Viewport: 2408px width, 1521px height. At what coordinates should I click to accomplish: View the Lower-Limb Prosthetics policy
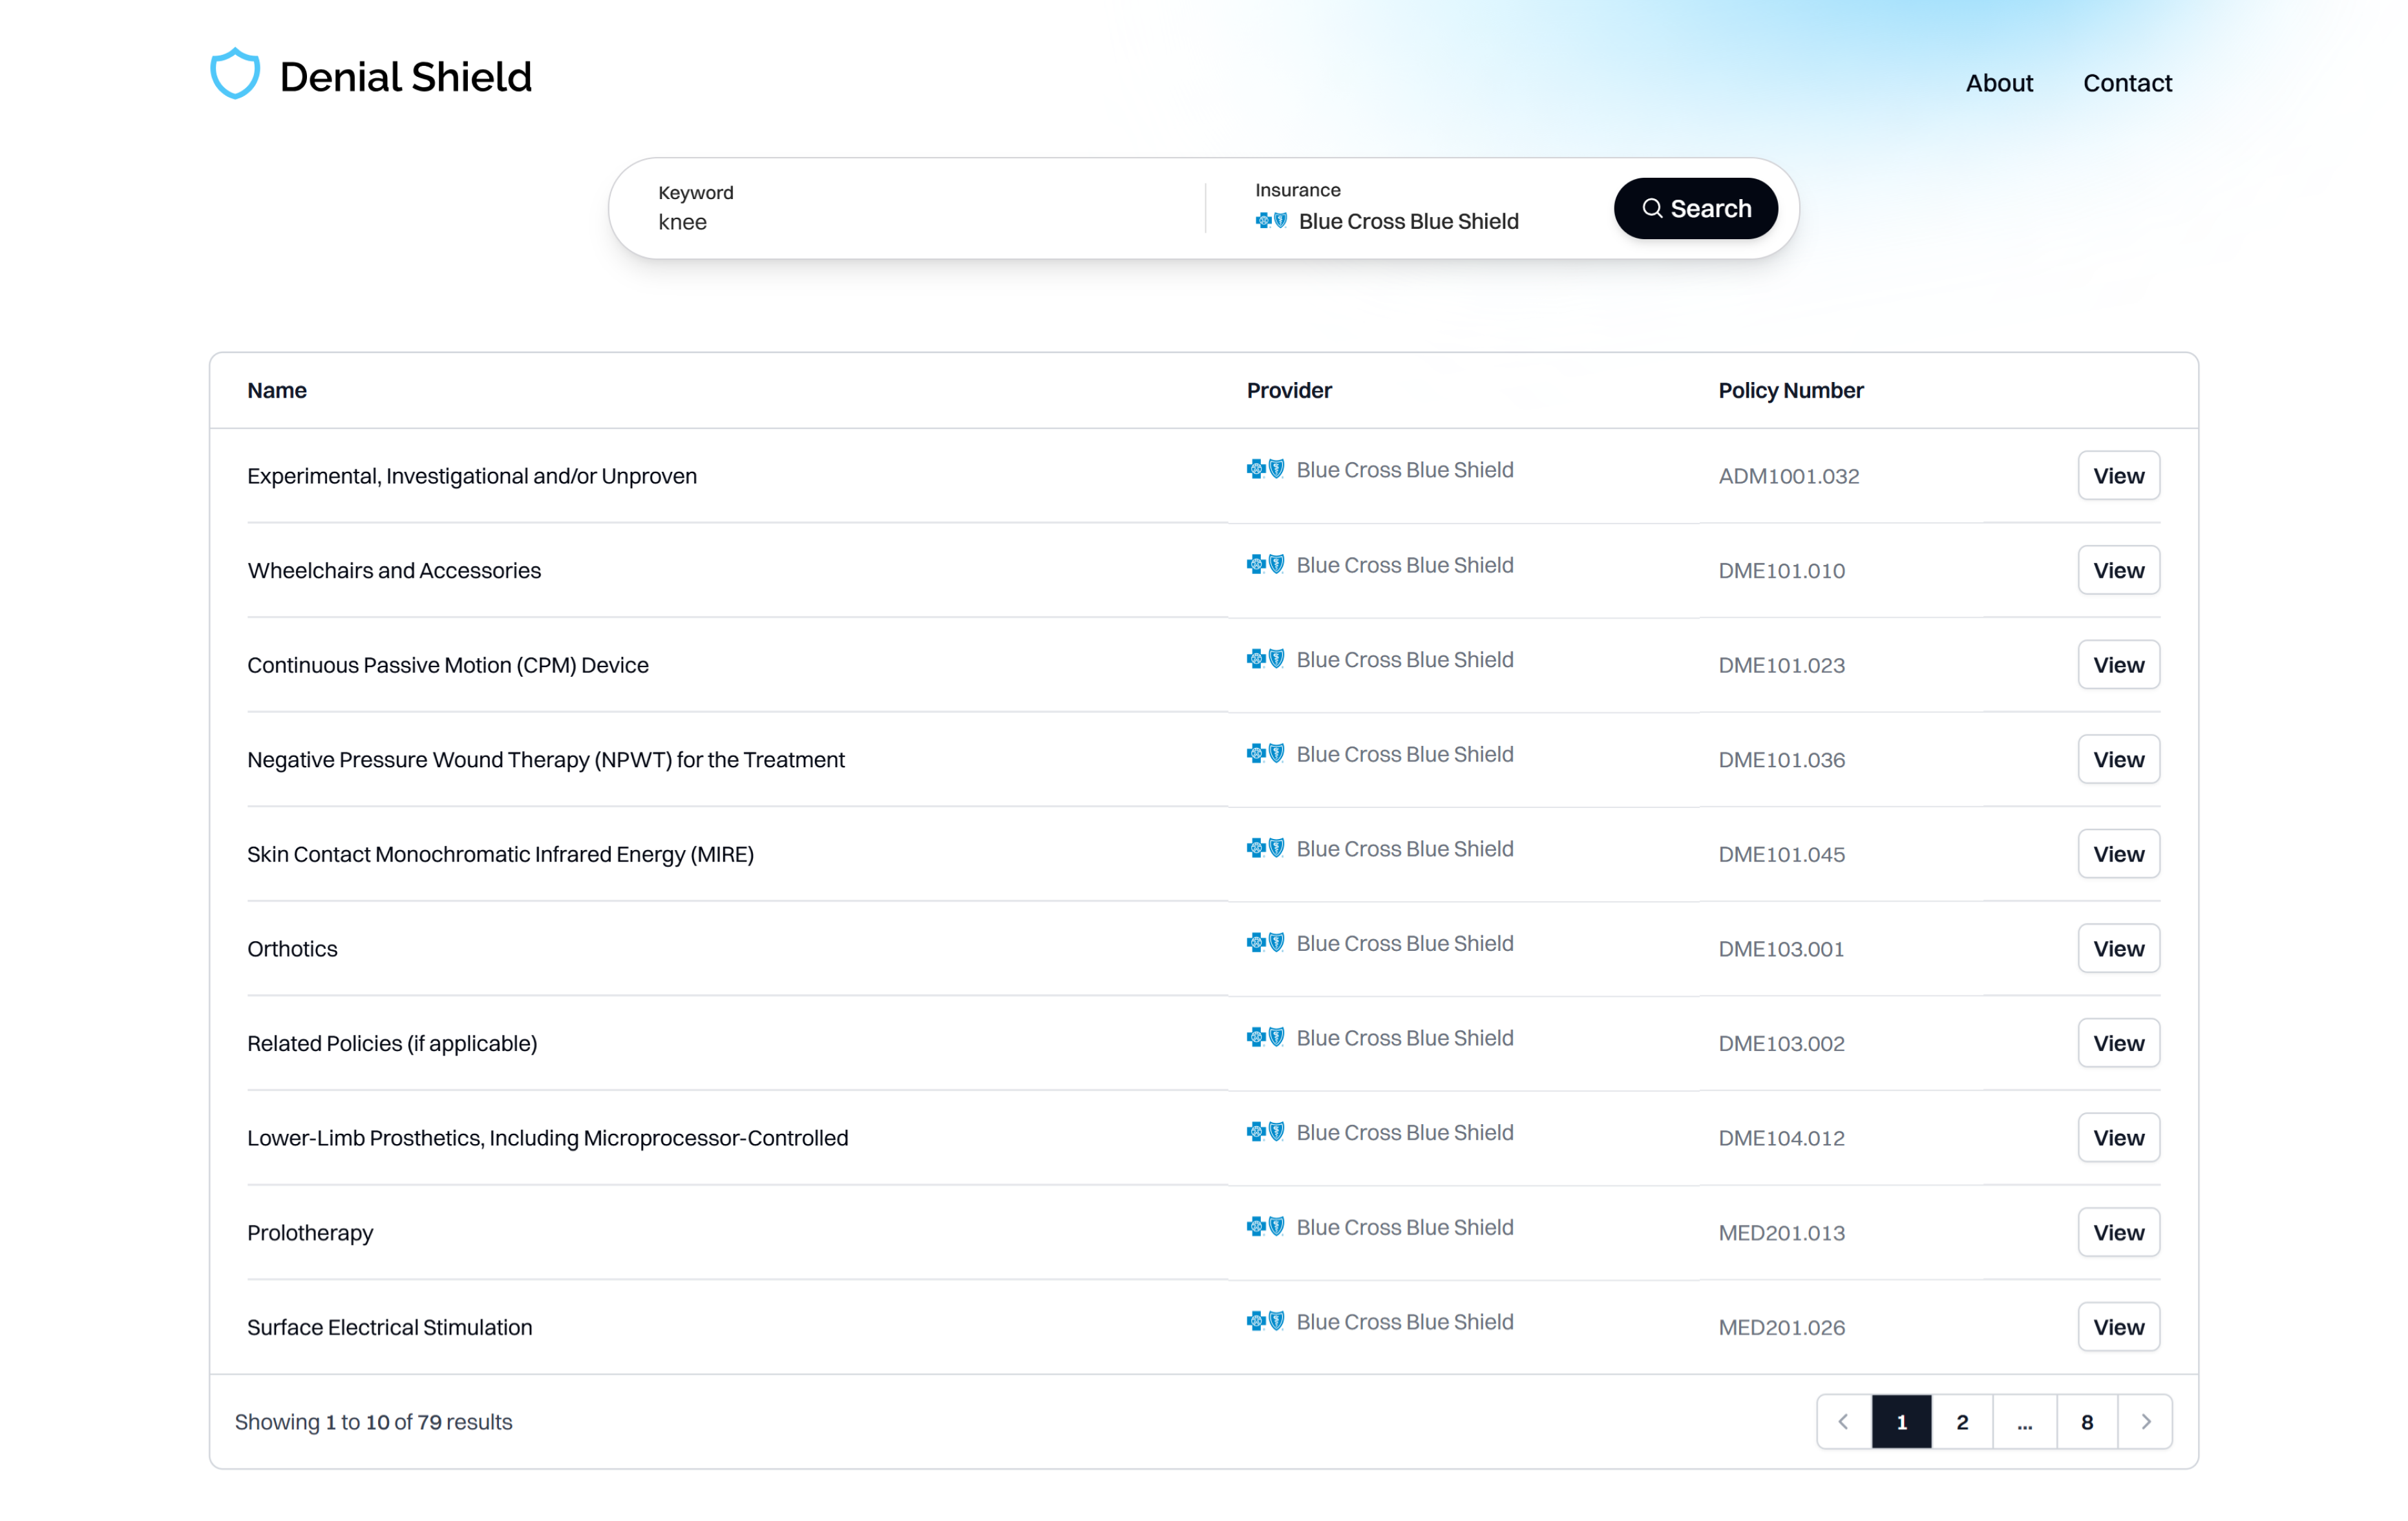pos(2118,1137)
